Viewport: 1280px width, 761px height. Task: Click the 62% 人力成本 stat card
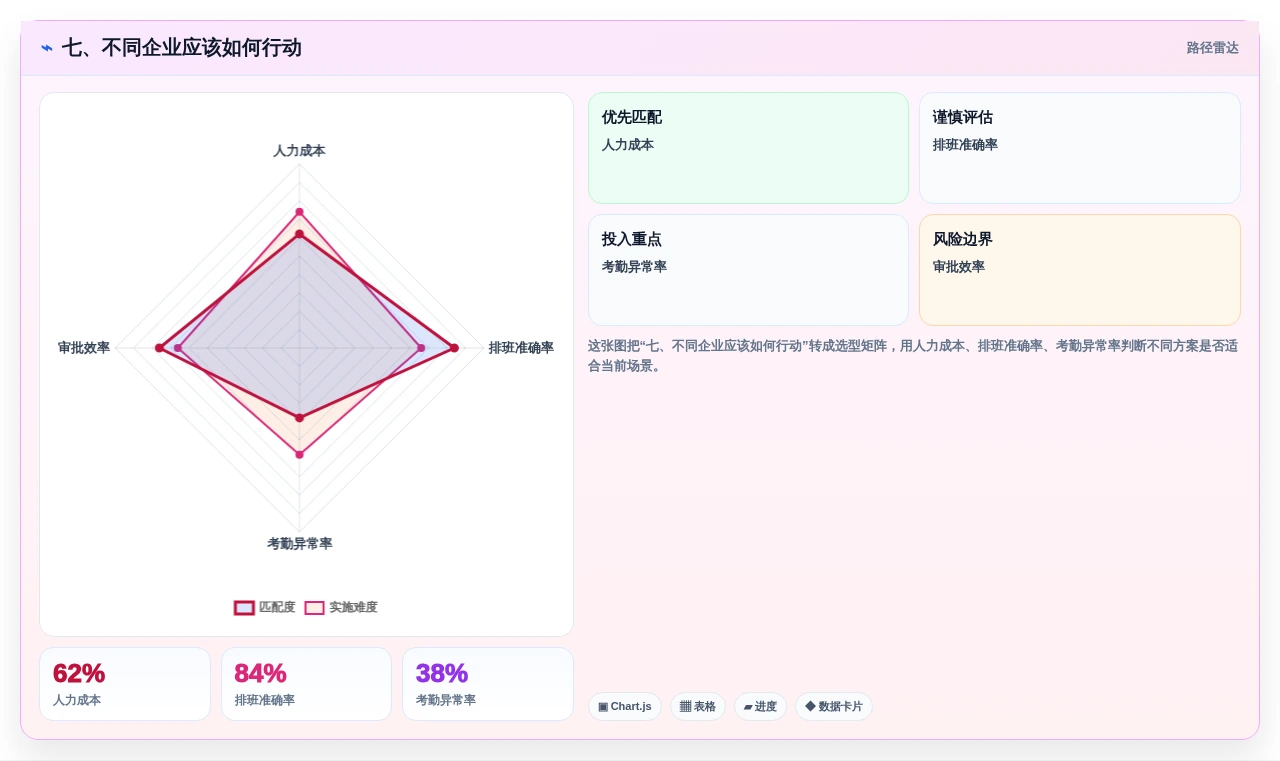(x=125, y=684)
